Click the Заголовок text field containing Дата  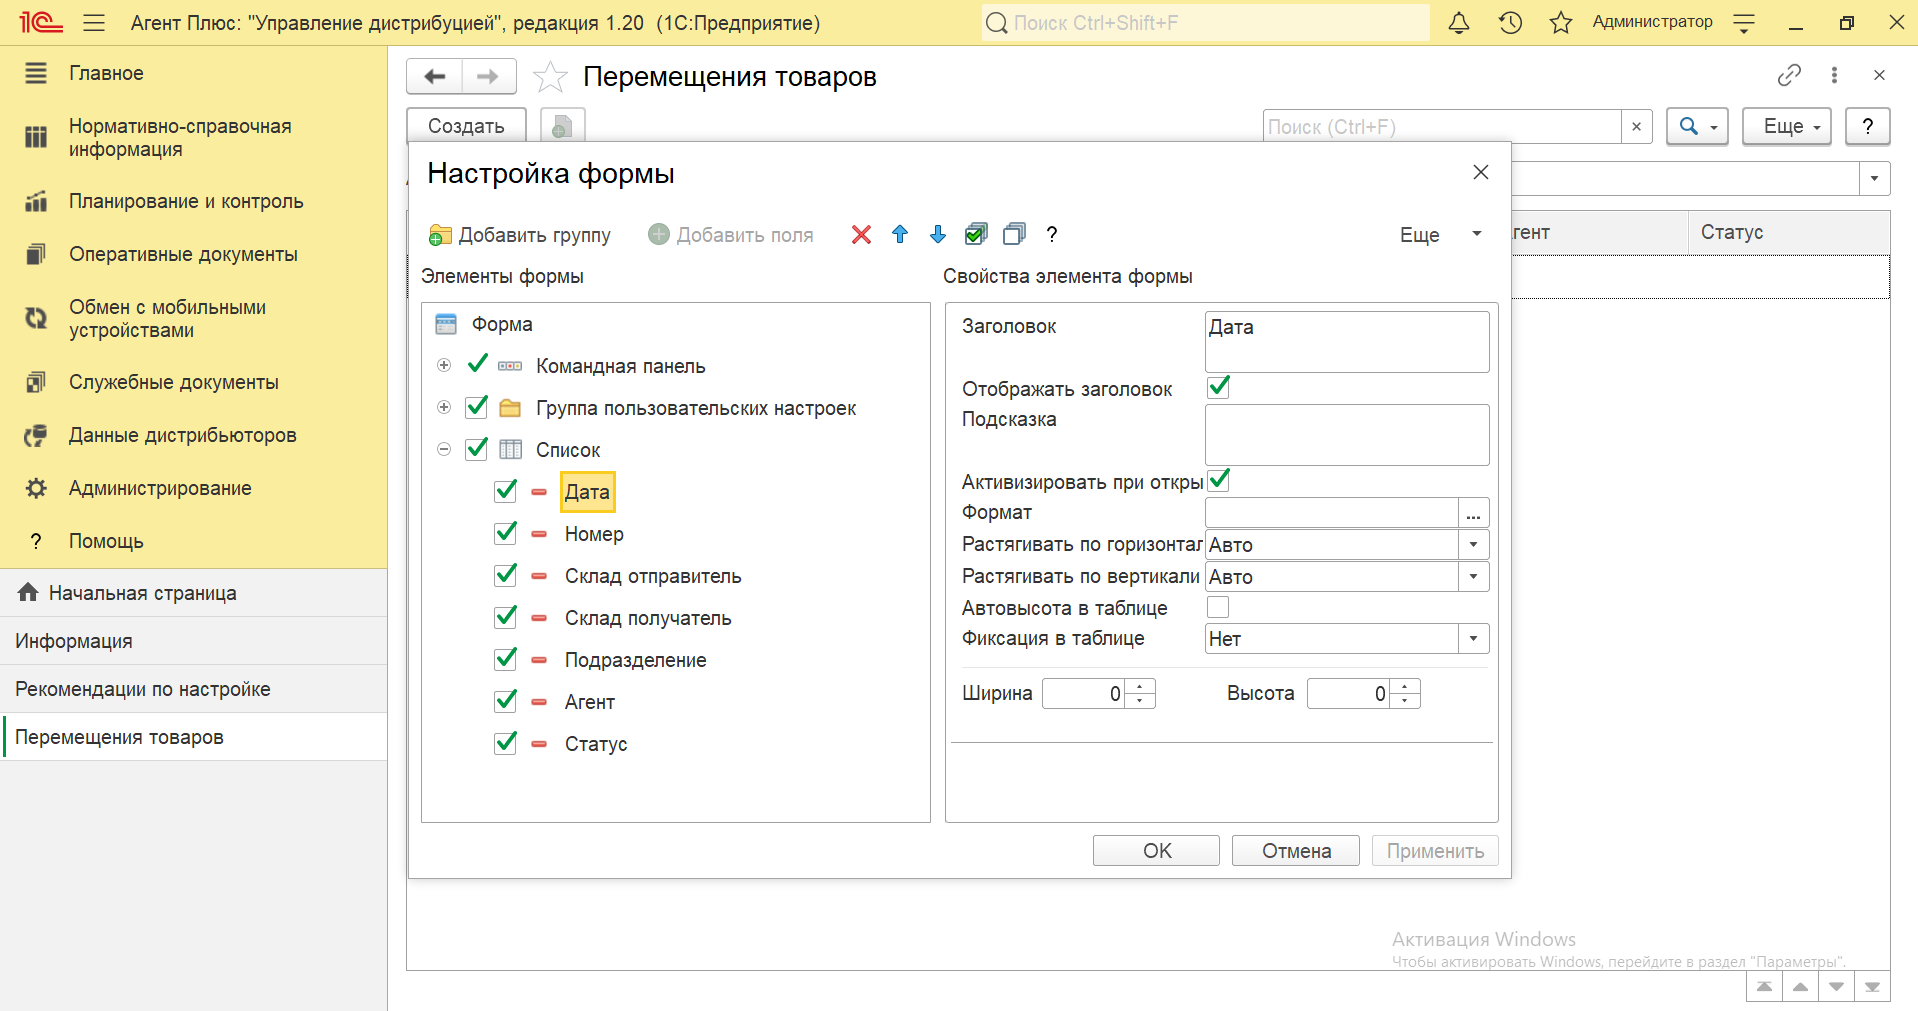tap(1347, 341)
